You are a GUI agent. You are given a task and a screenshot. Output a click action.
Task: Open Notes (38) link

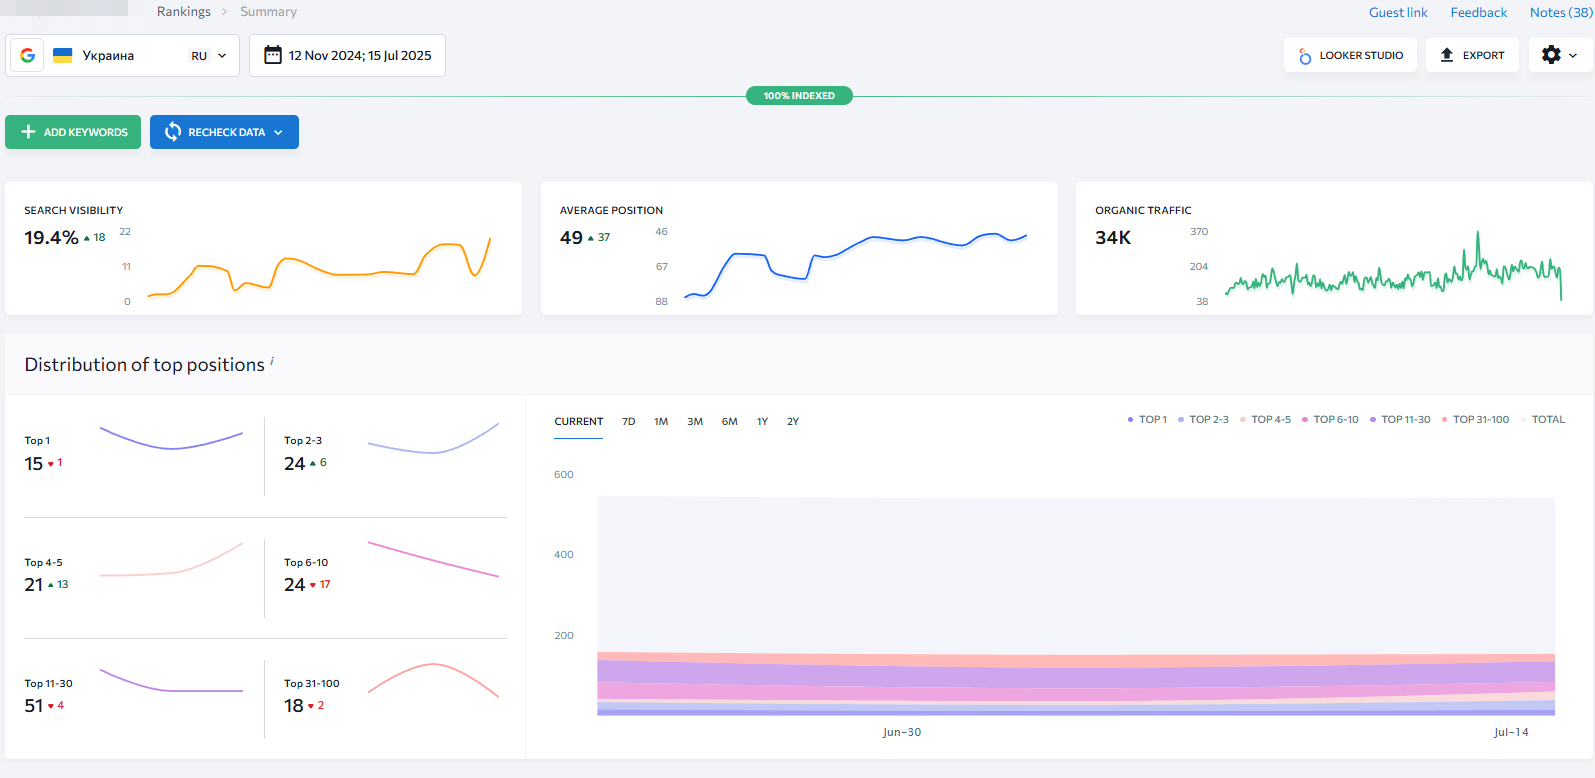[x=1560, y=12]
